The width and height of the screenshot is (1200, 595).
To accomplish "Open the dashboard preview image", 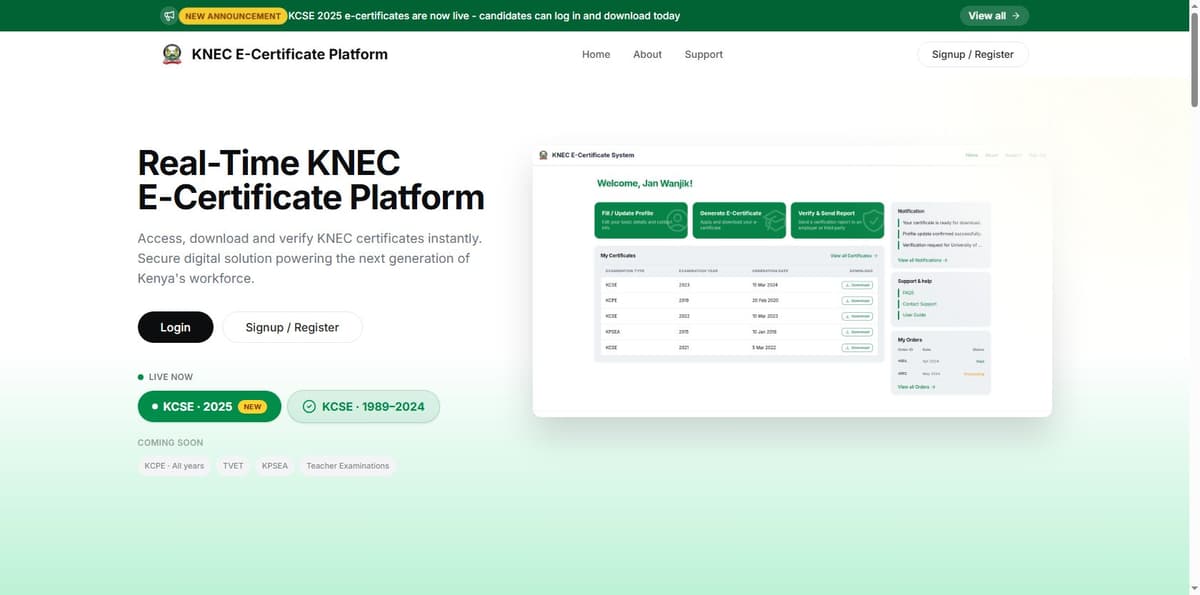I will 792,279.
